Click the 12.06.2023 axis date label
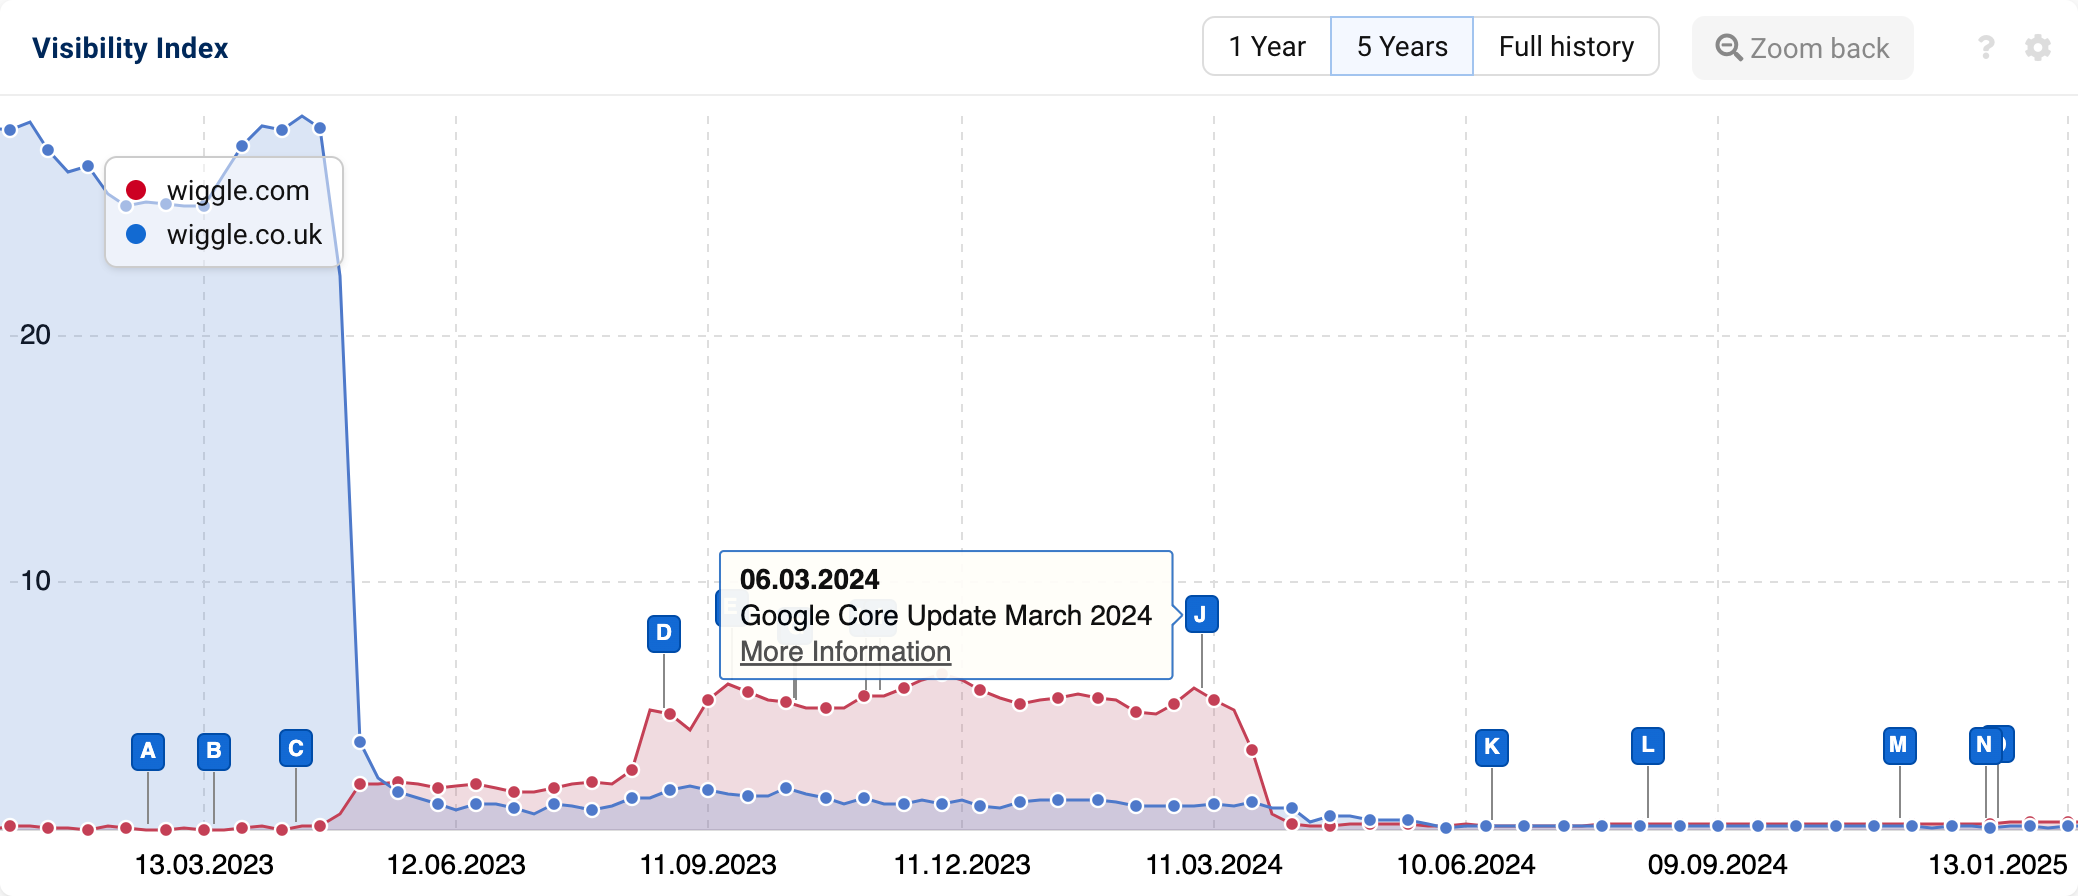 tap(456, 864)
